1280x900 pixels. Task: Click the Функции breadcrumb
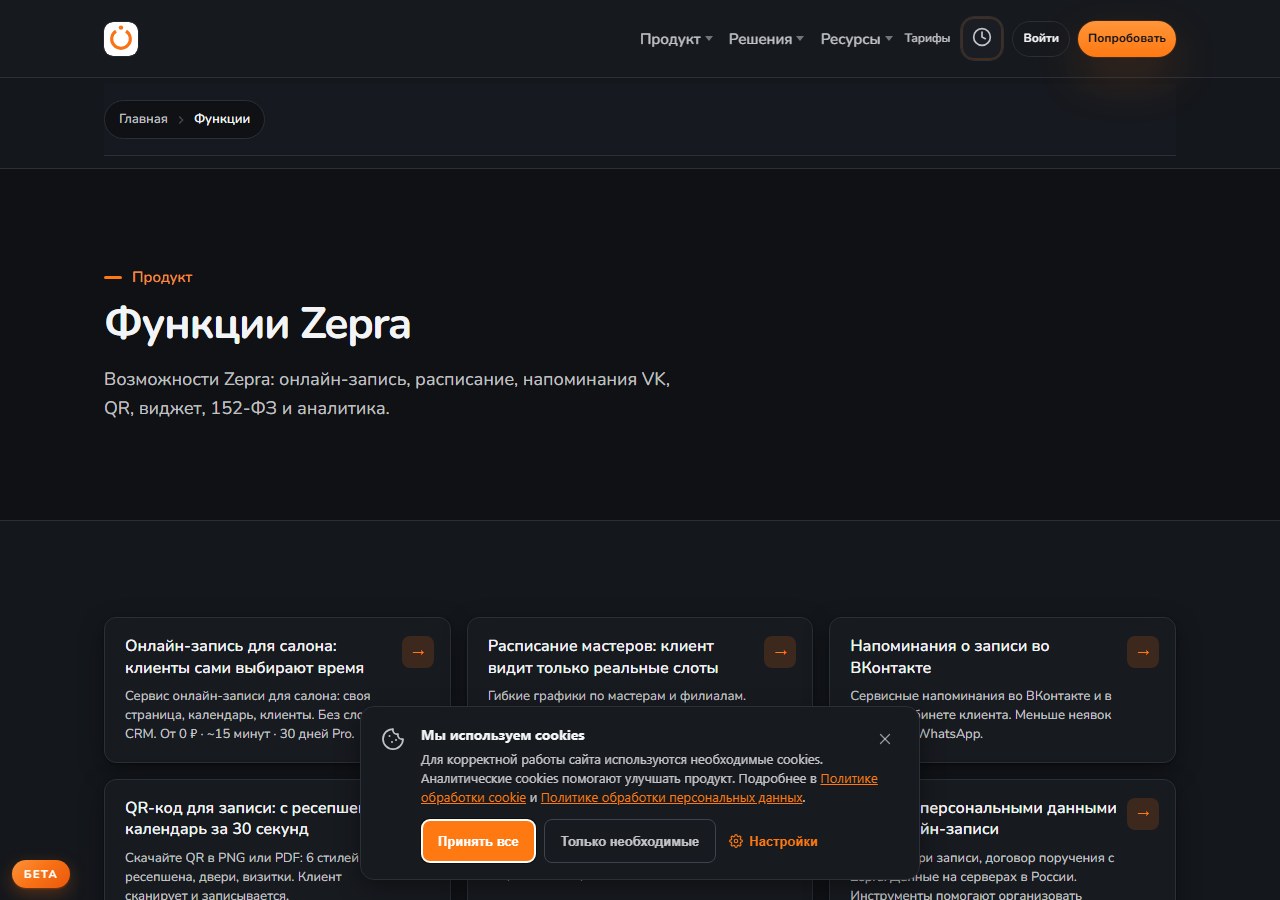click(x=222, y=119)
